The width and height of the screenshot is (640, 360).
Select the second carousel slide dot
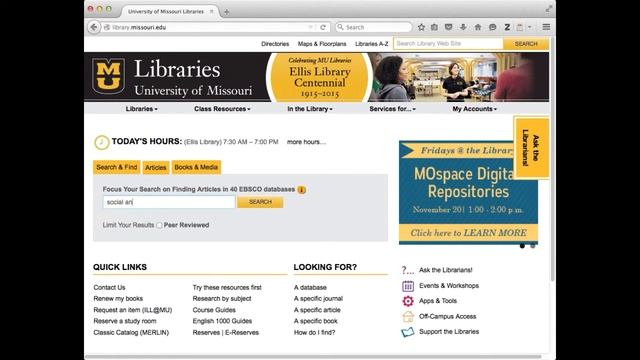tap(533, 246)
